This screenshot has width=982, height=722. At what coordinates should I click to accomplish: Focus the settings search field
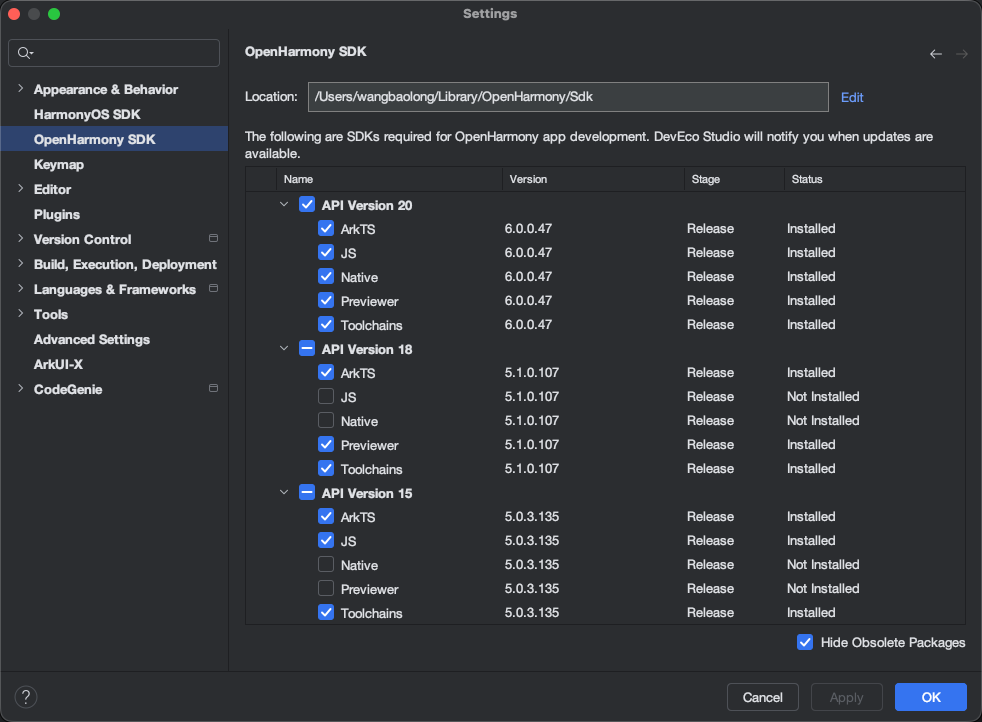[114, 53]
